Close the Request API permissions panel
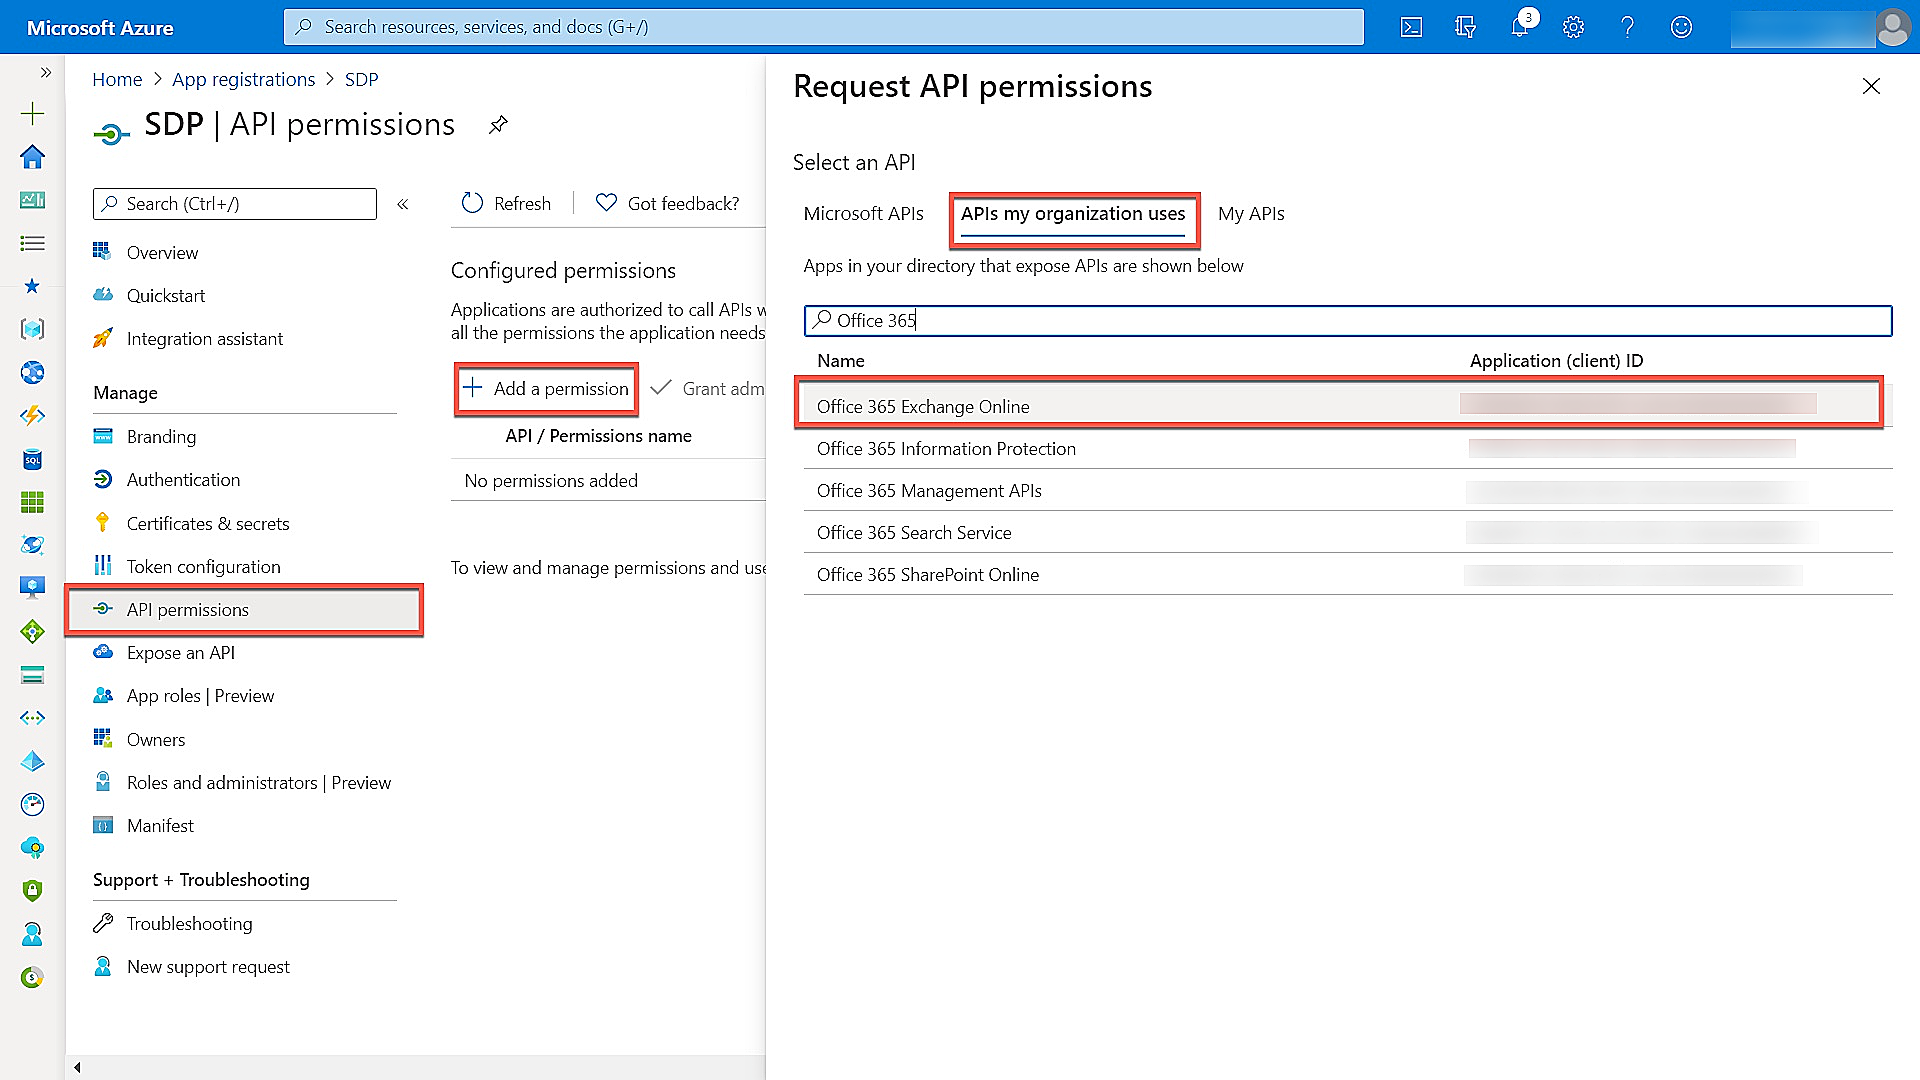This screenshot has height=1080, width=1920. [1871, 87]
